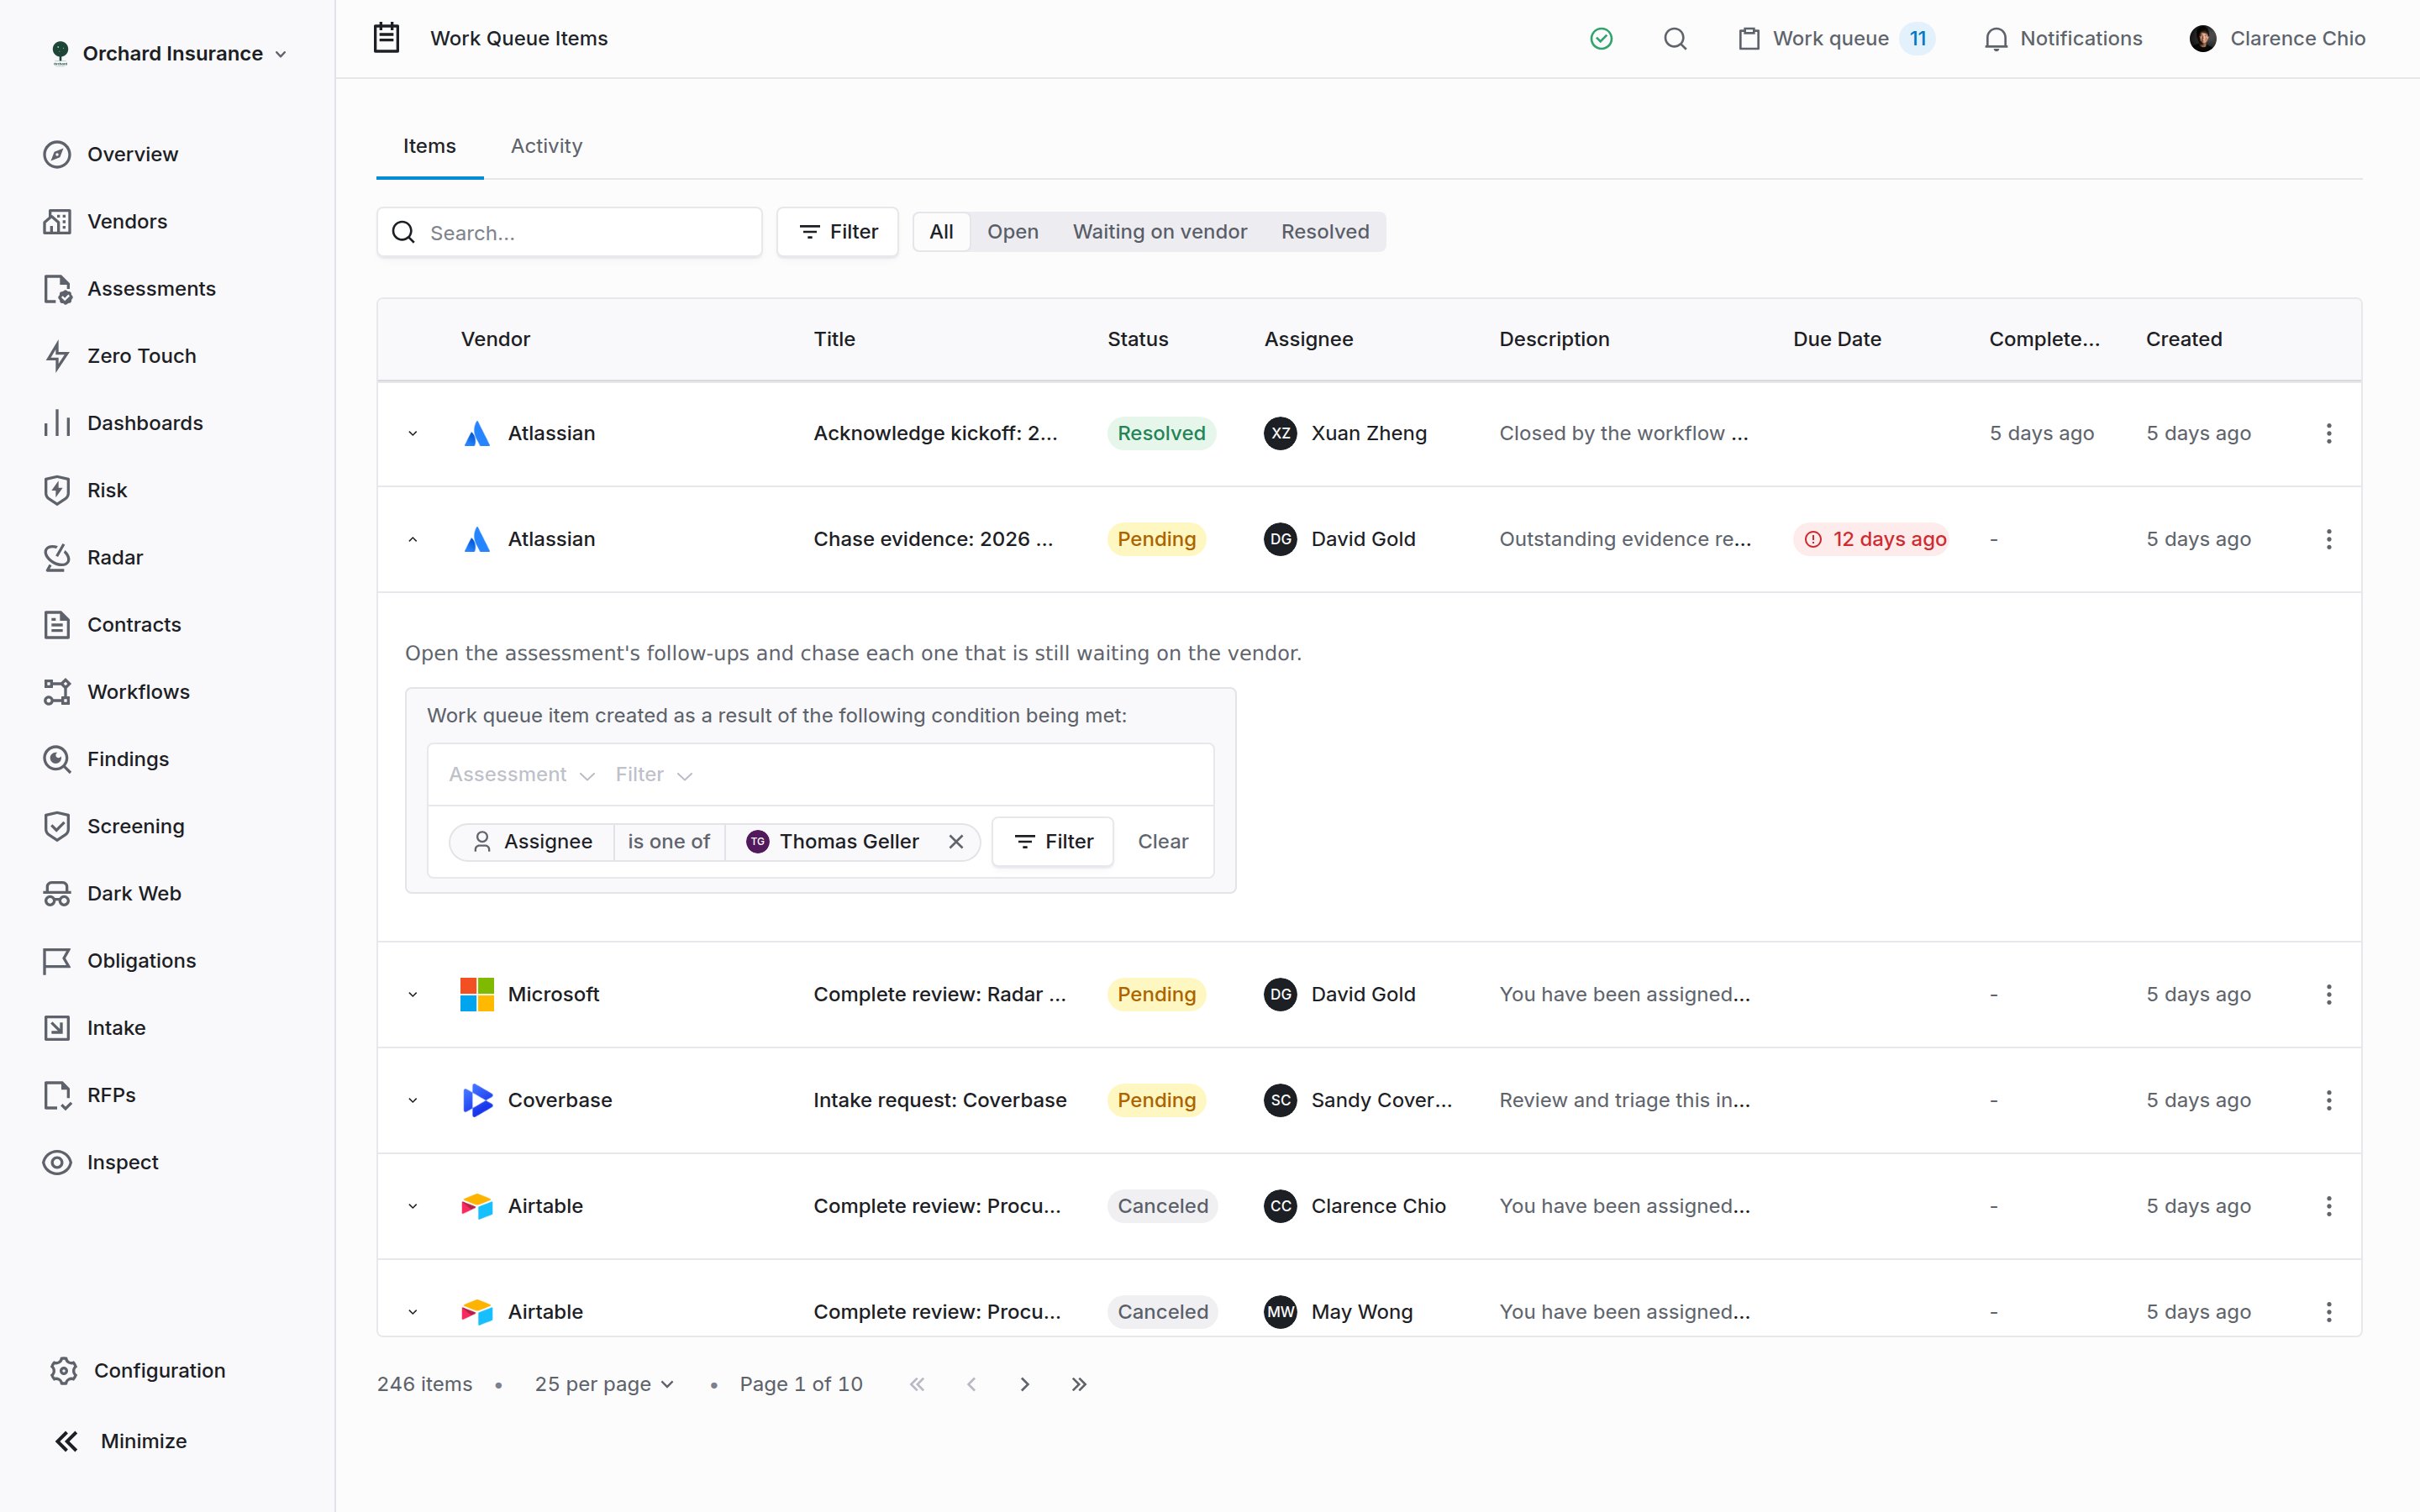Collapse the Atlassian Chase evidence row
The image size is (2420, 1512).
[412, 539]
